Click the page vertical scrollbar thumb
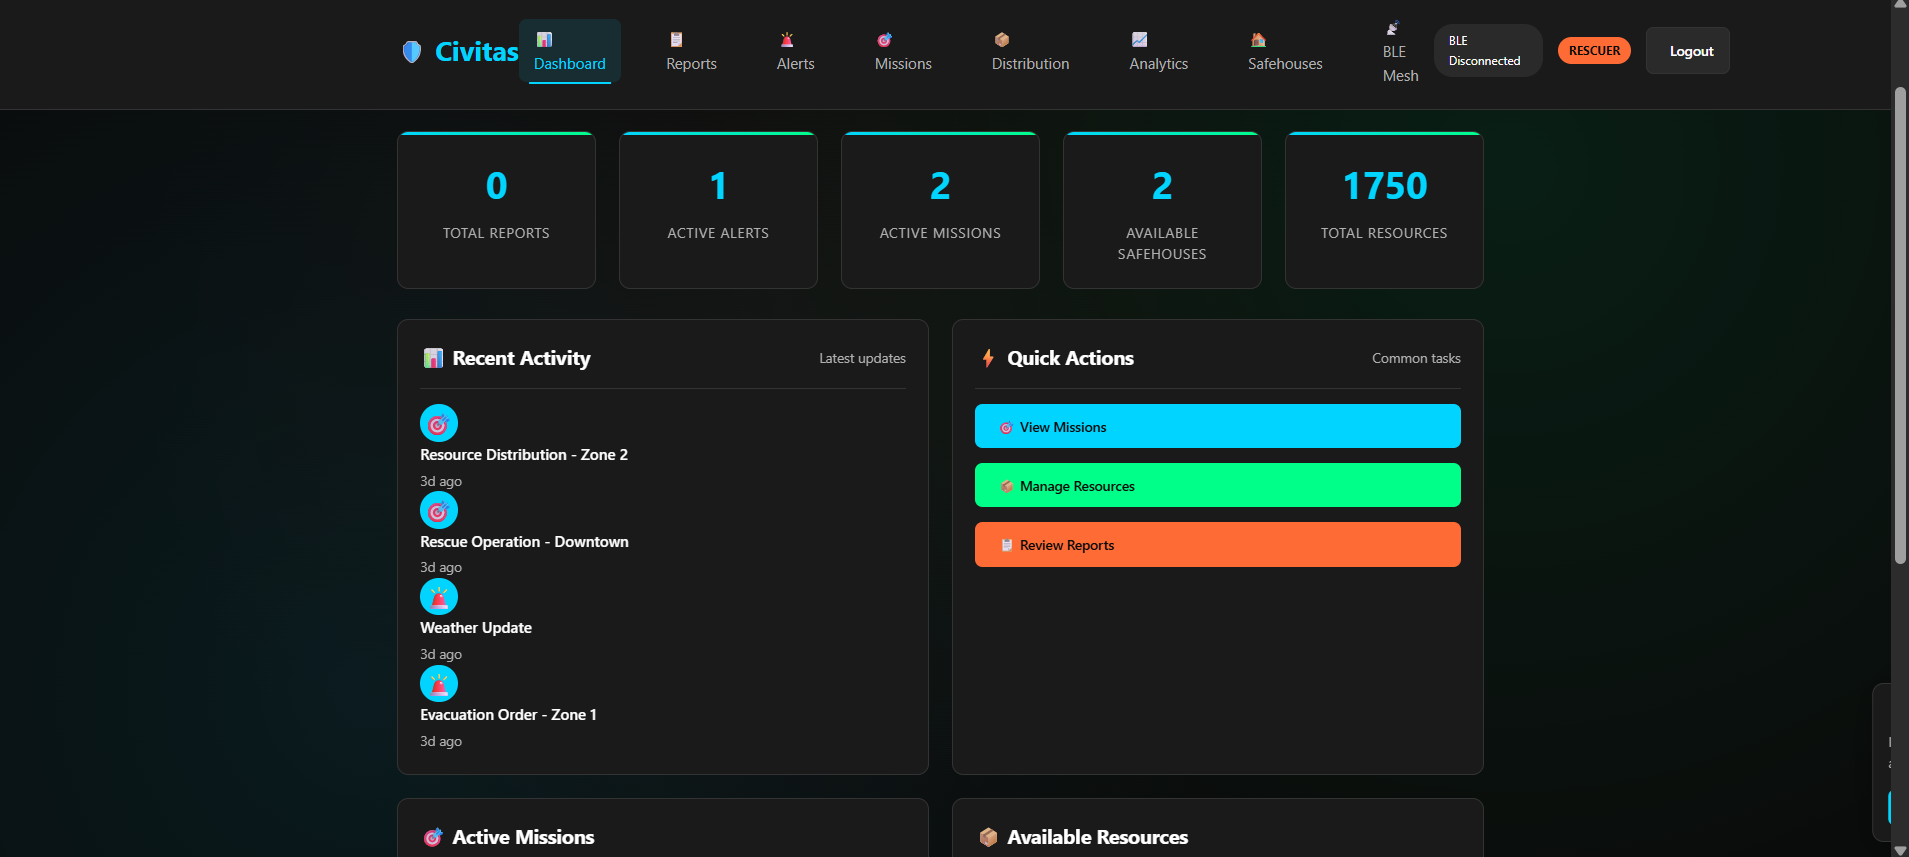Viewport: 1909px width, 857px height. [x=1900, y=325]
